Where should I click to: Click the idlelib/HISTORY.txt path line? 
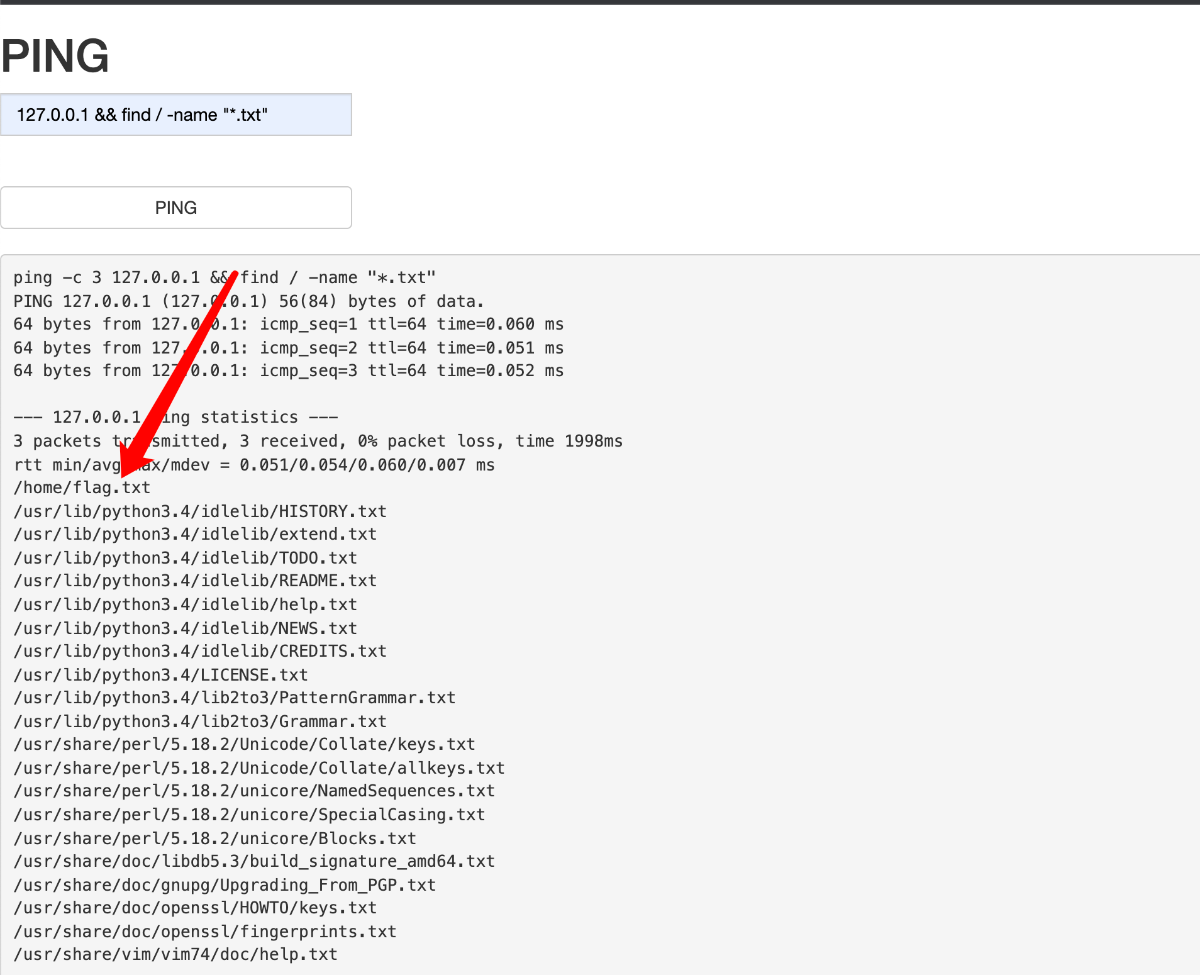tap(200, 511)
